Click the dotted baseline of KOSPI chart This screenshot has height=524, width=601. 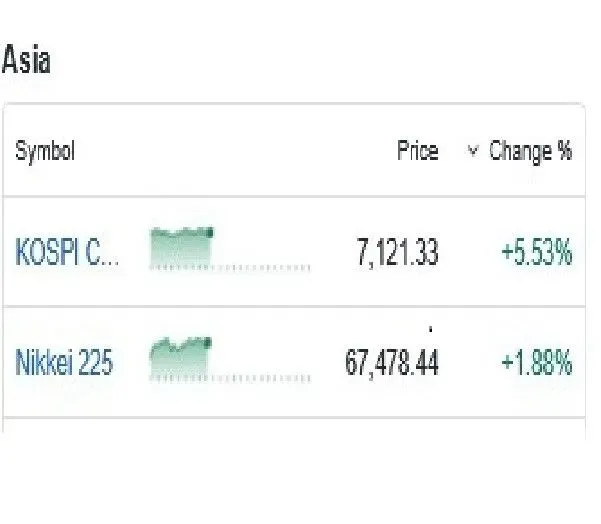(230, 268)
